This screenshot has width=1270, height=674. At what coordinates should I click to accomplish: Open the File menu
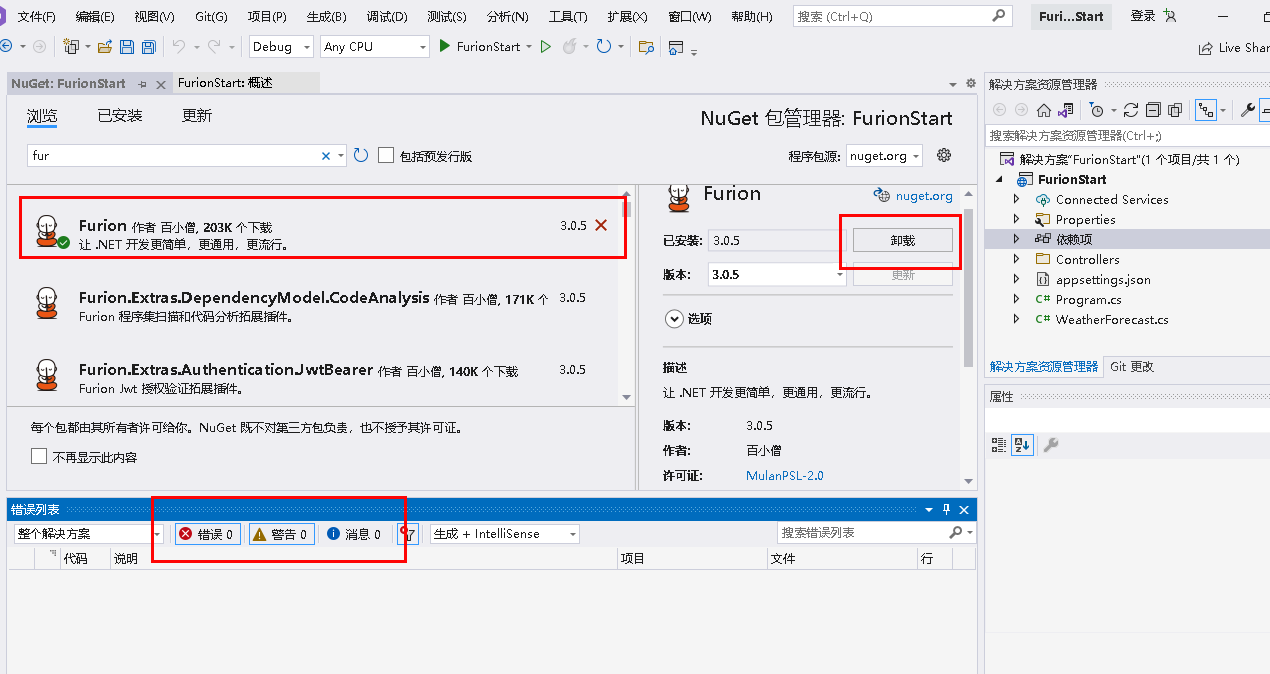click(37, 17)
